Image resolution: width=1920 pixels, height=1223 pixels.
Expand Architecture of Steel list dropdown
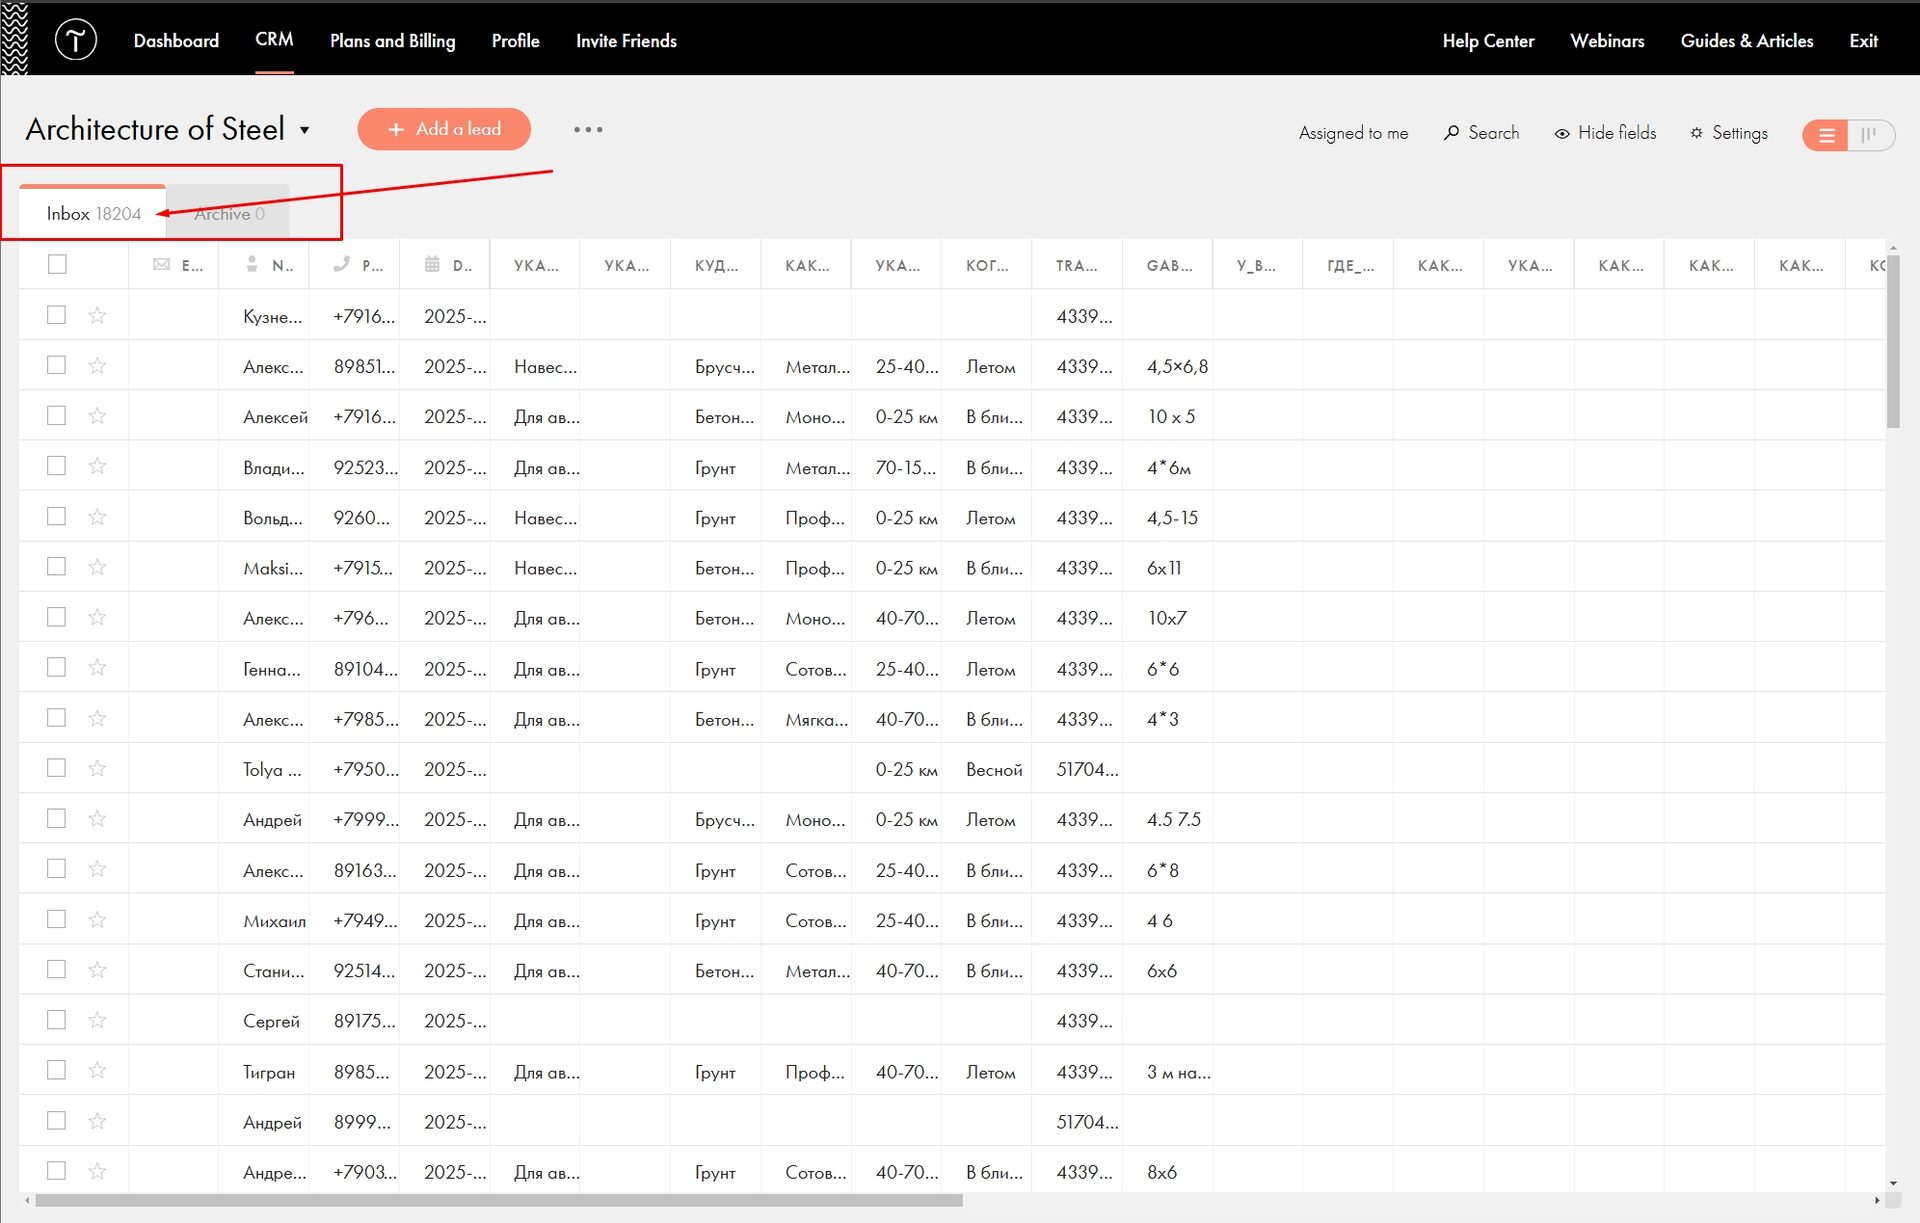click(x=305, y=131)
